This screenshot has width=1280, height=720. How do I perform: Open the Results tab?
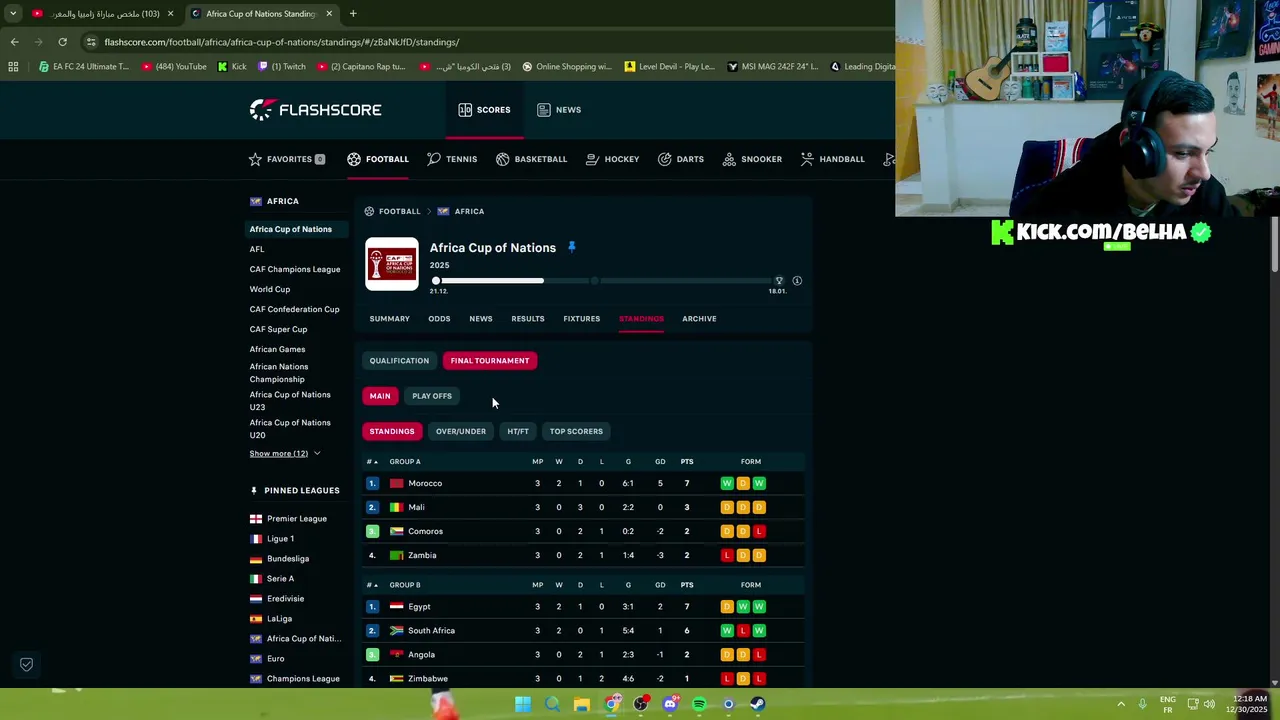coord(528,319)
